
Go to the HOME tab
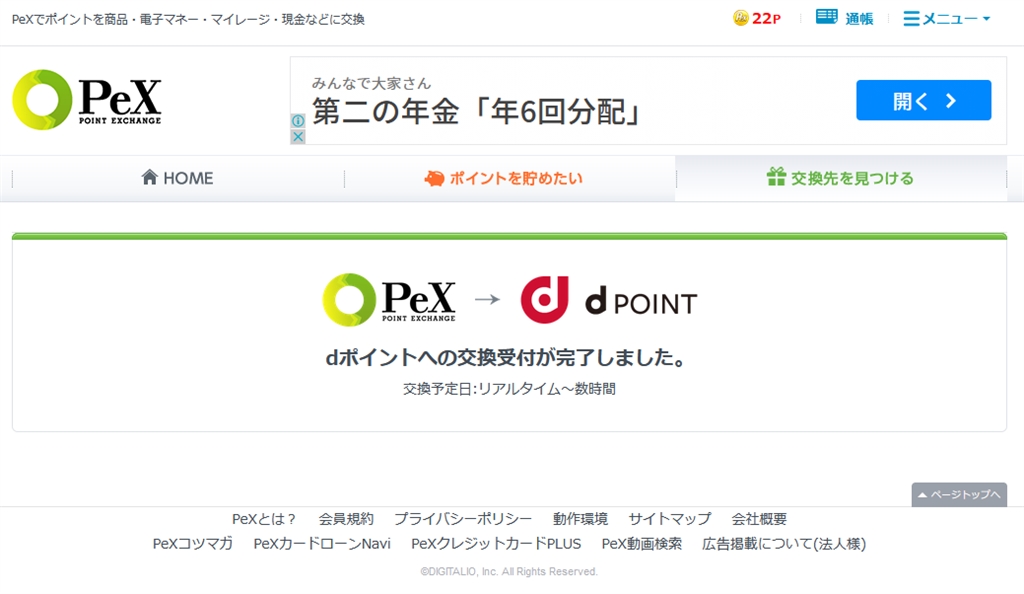pyautogui.click(x=178, y=178)
